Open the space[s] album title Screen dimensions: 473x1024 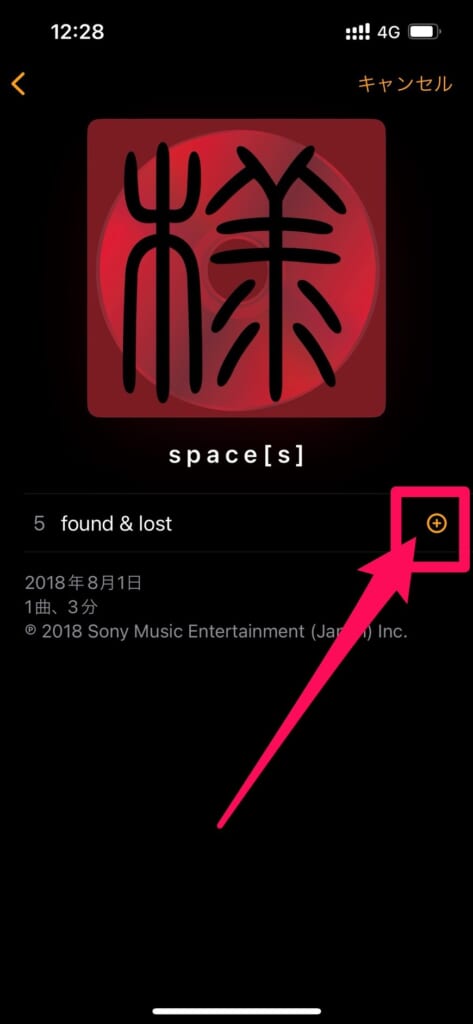[236, 456]
